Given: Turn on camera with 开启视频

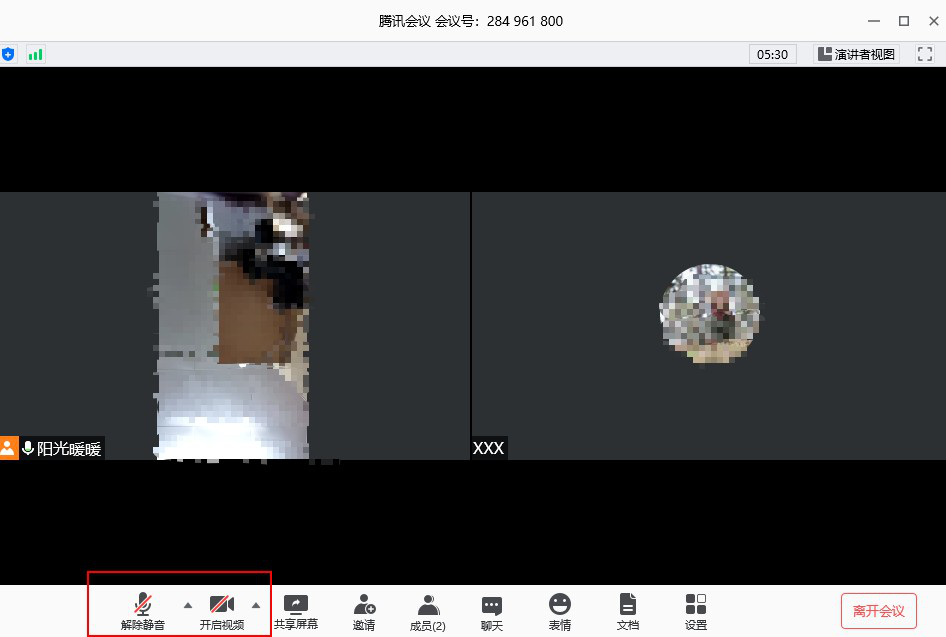Looking at the screenshot, I should click(221, 611).
